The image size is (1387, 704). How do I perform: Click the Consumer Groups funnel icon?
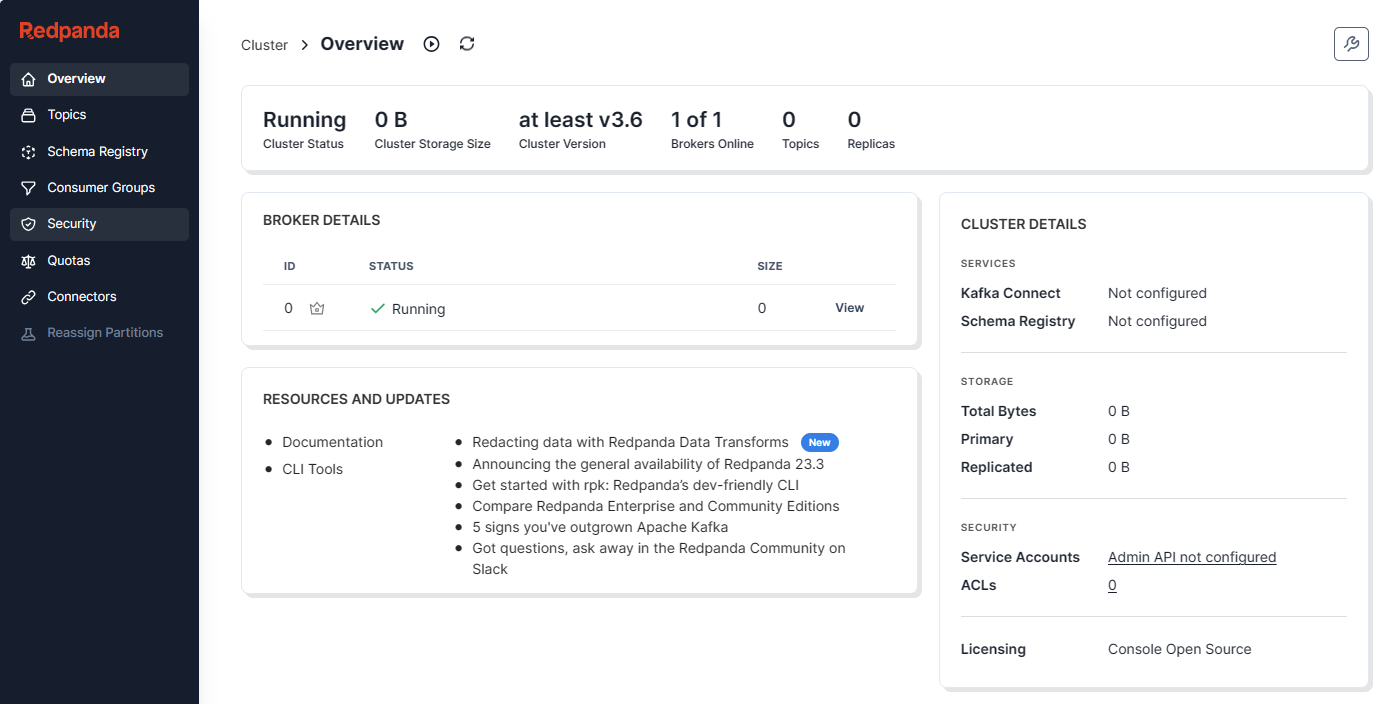(x=28, y=188)
